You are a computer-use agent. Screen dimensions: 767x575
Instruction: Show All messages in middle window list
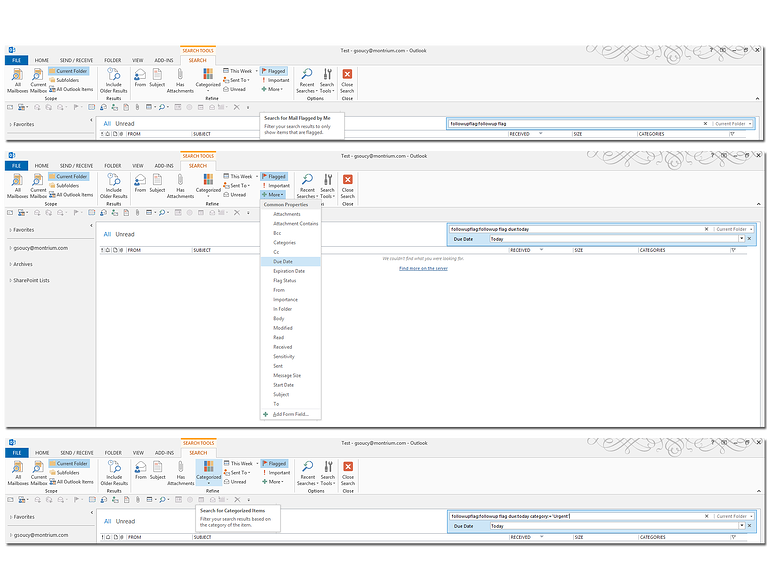(x=107, y=234)
